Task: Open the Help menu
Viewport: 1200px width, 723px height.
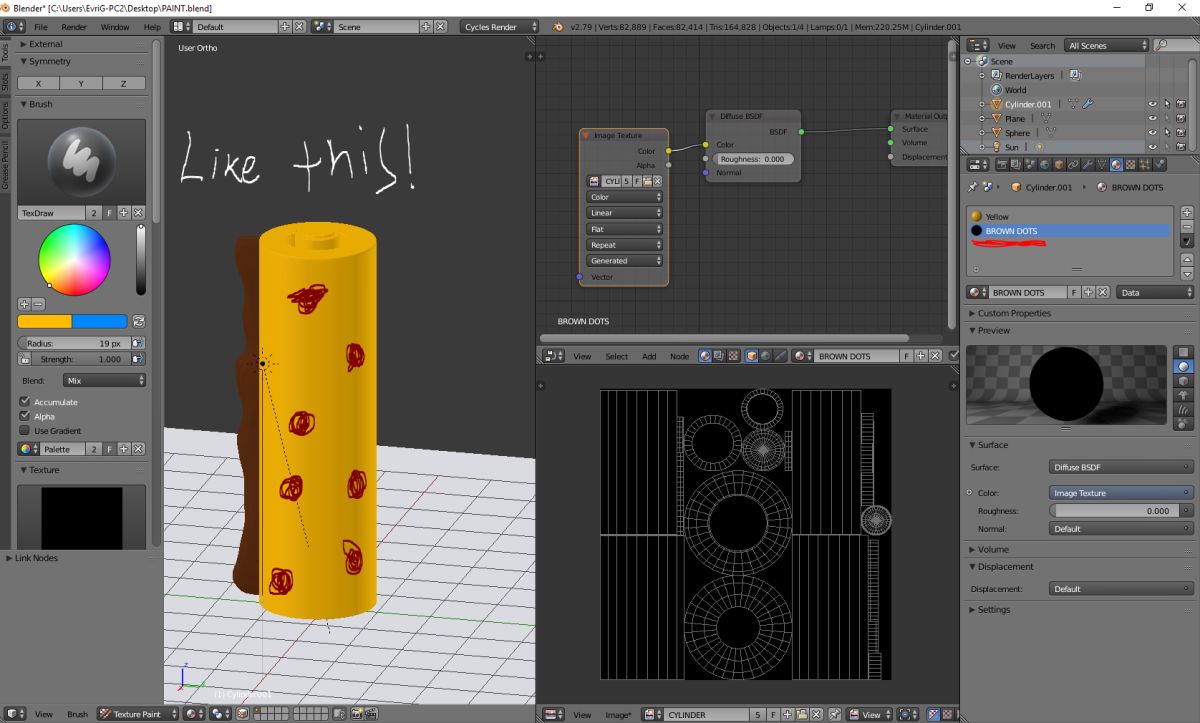Action: coord(152,27)
